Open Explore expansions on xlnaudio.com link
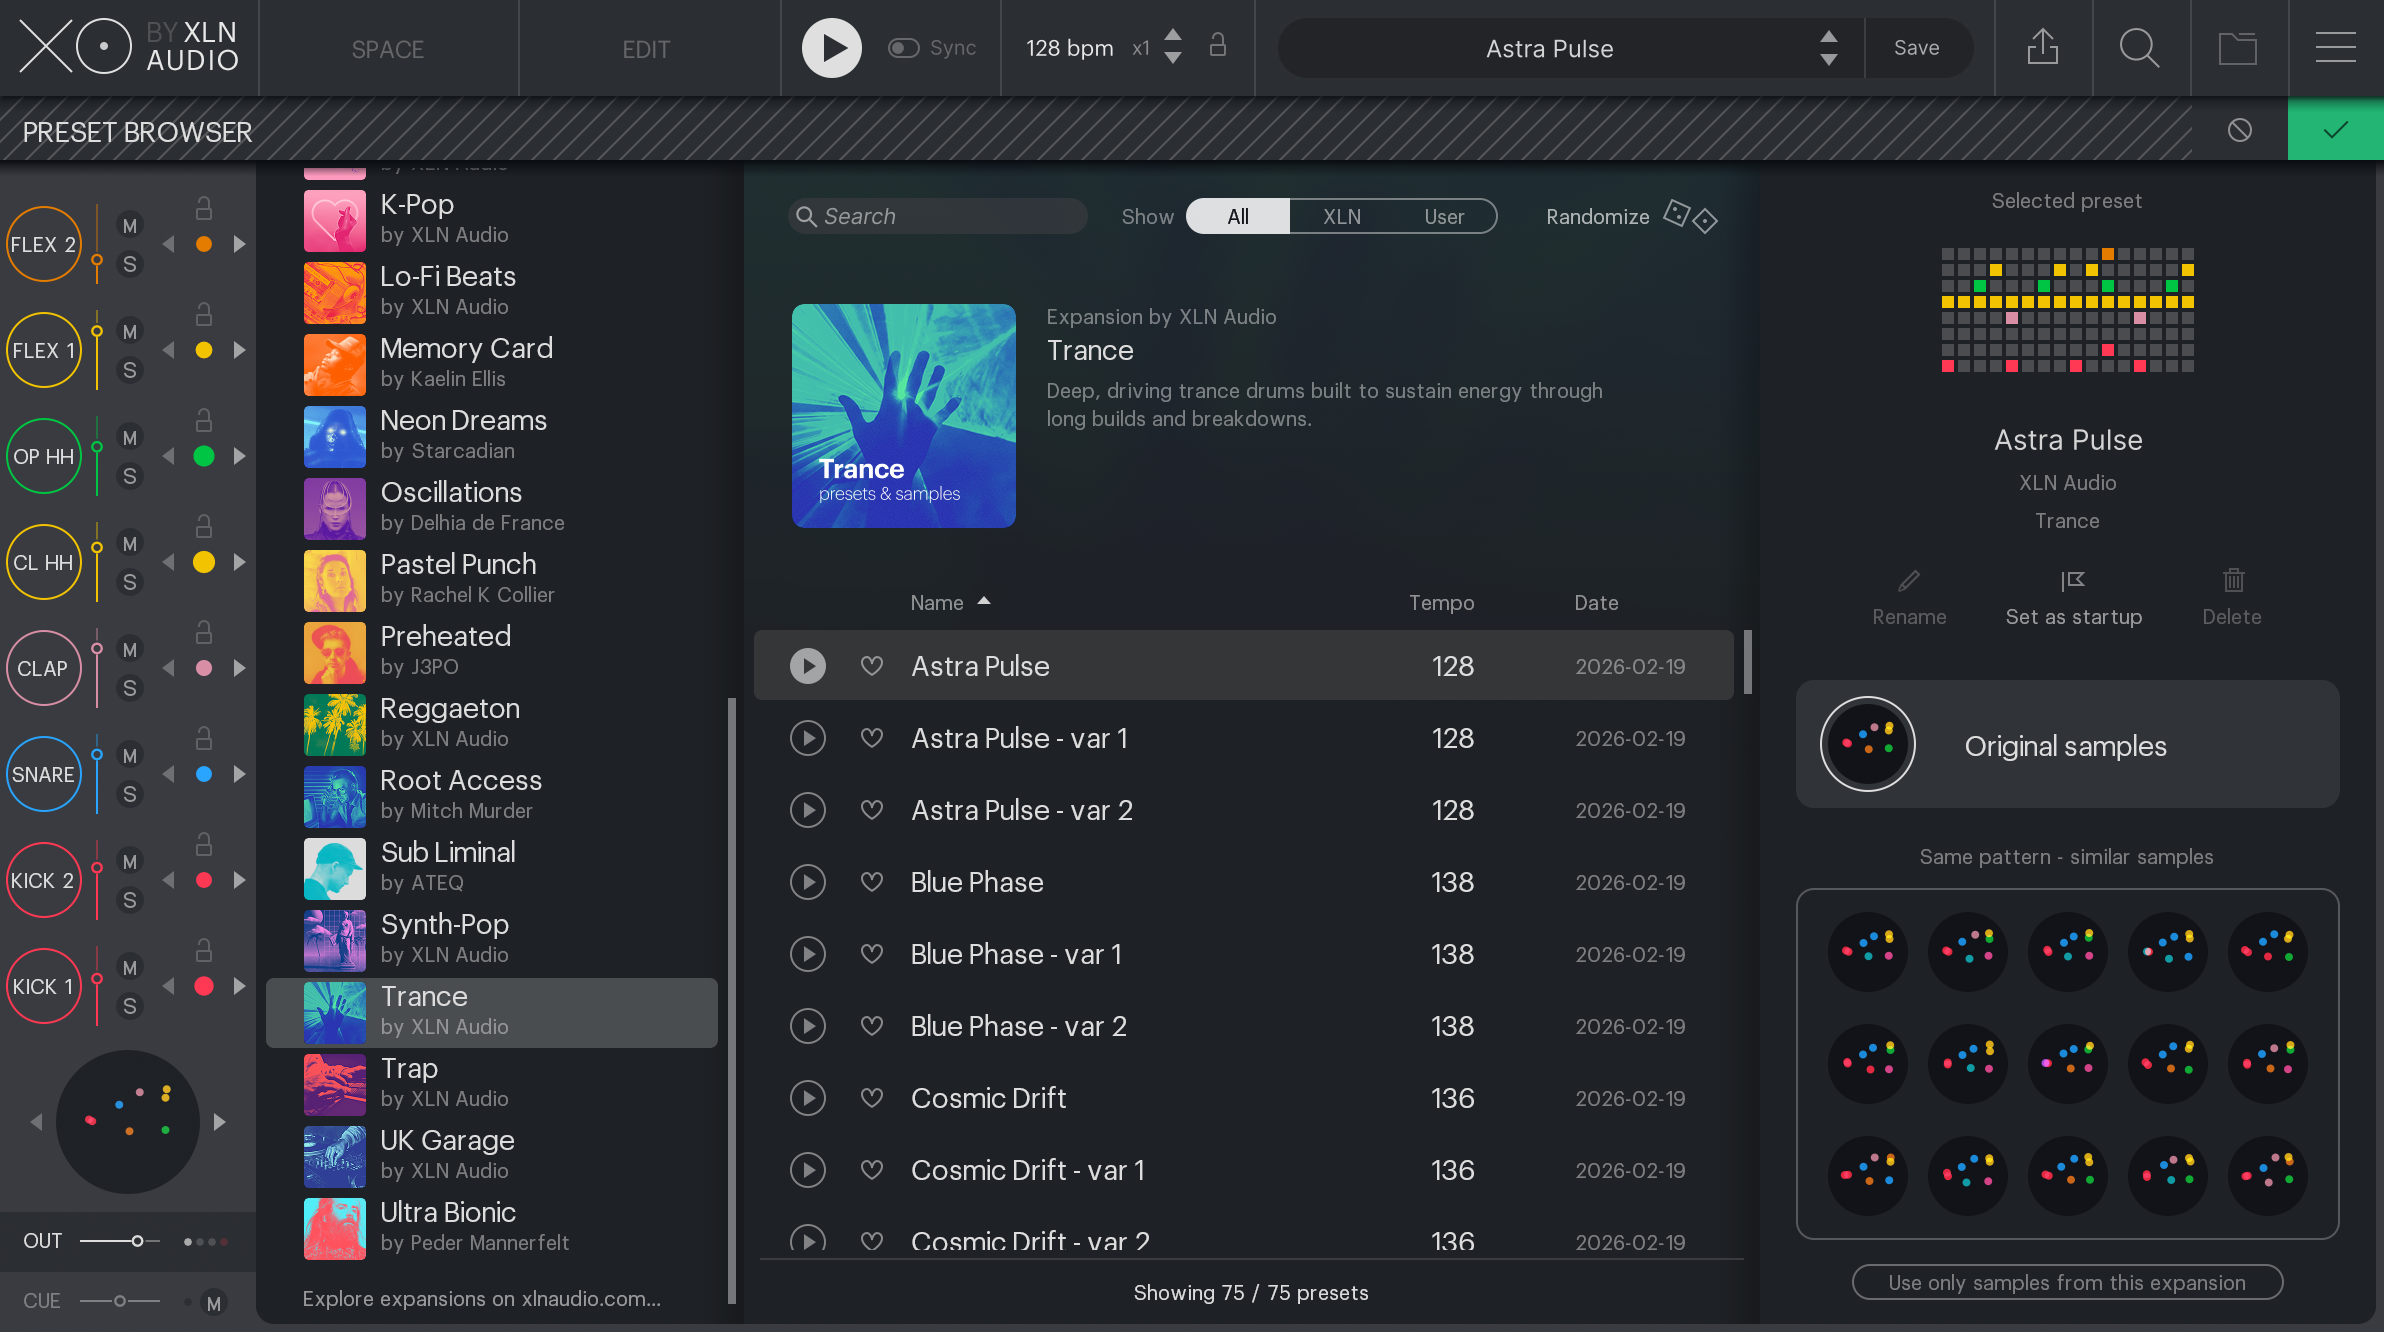The height and width of the screenshot is (1332, 2384). pyautogui.click(x=481, y=1298)
